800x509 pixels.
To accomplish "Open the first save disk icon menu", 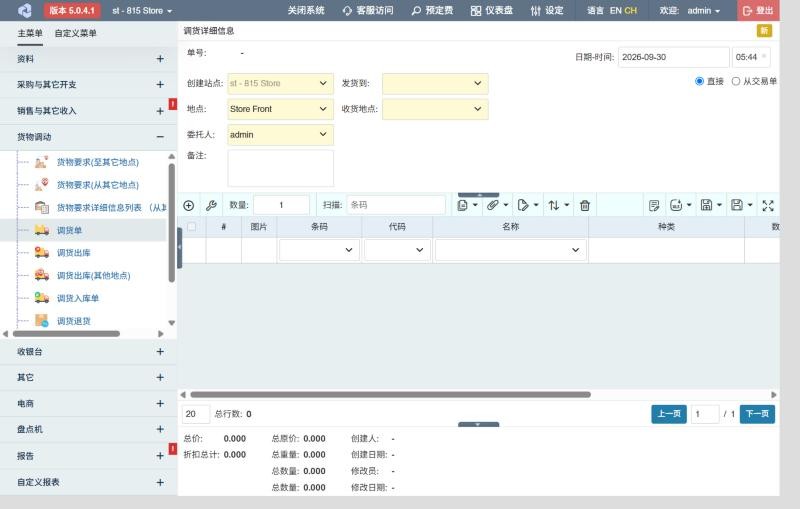I will click(711, 206).
